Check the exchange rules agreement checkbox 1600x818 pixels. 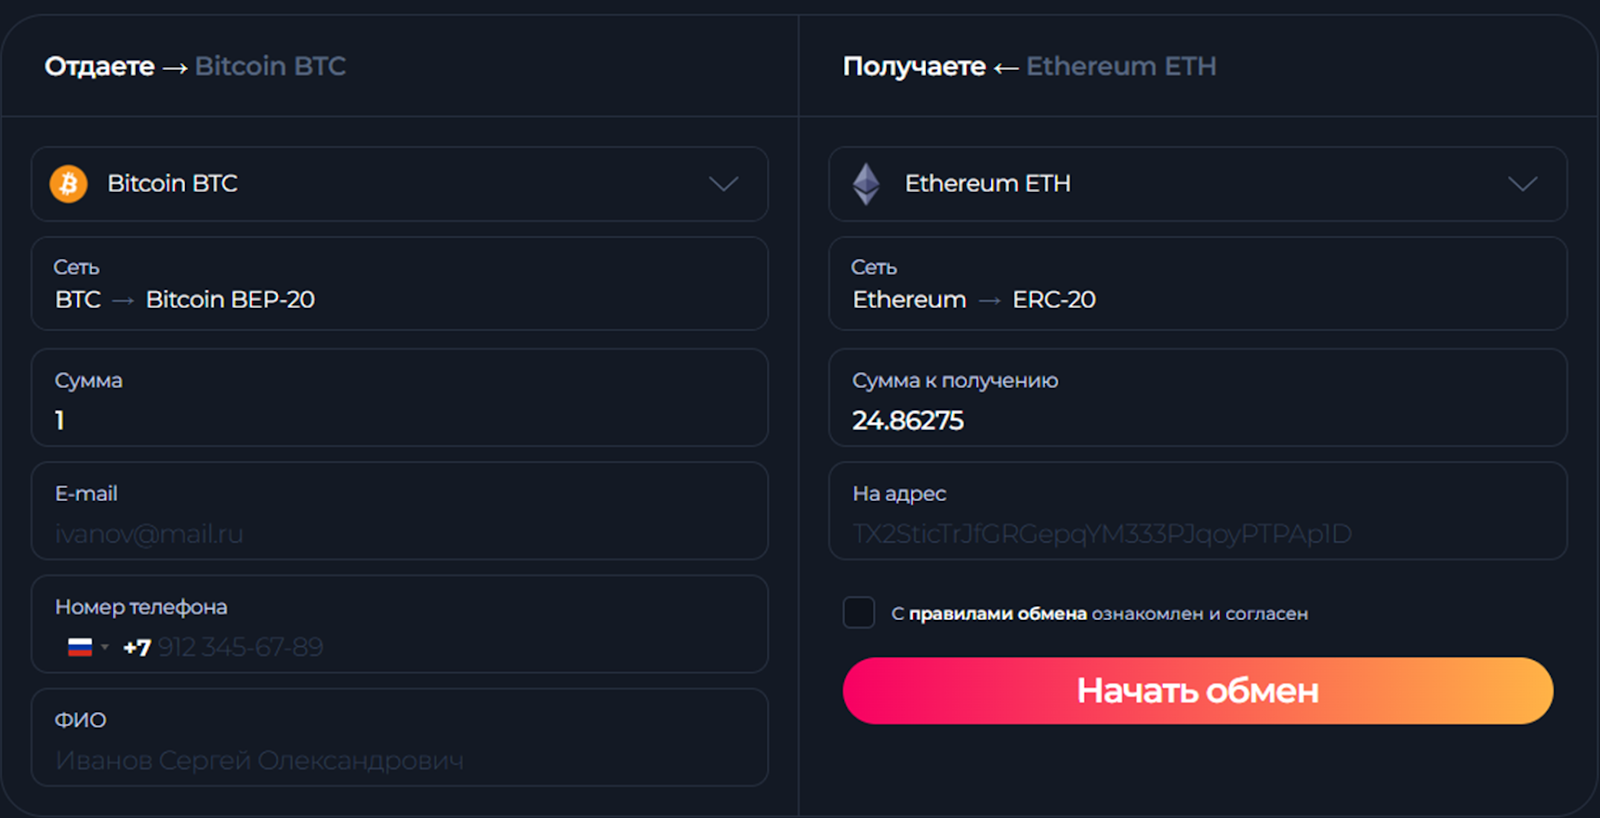point(859,613)
